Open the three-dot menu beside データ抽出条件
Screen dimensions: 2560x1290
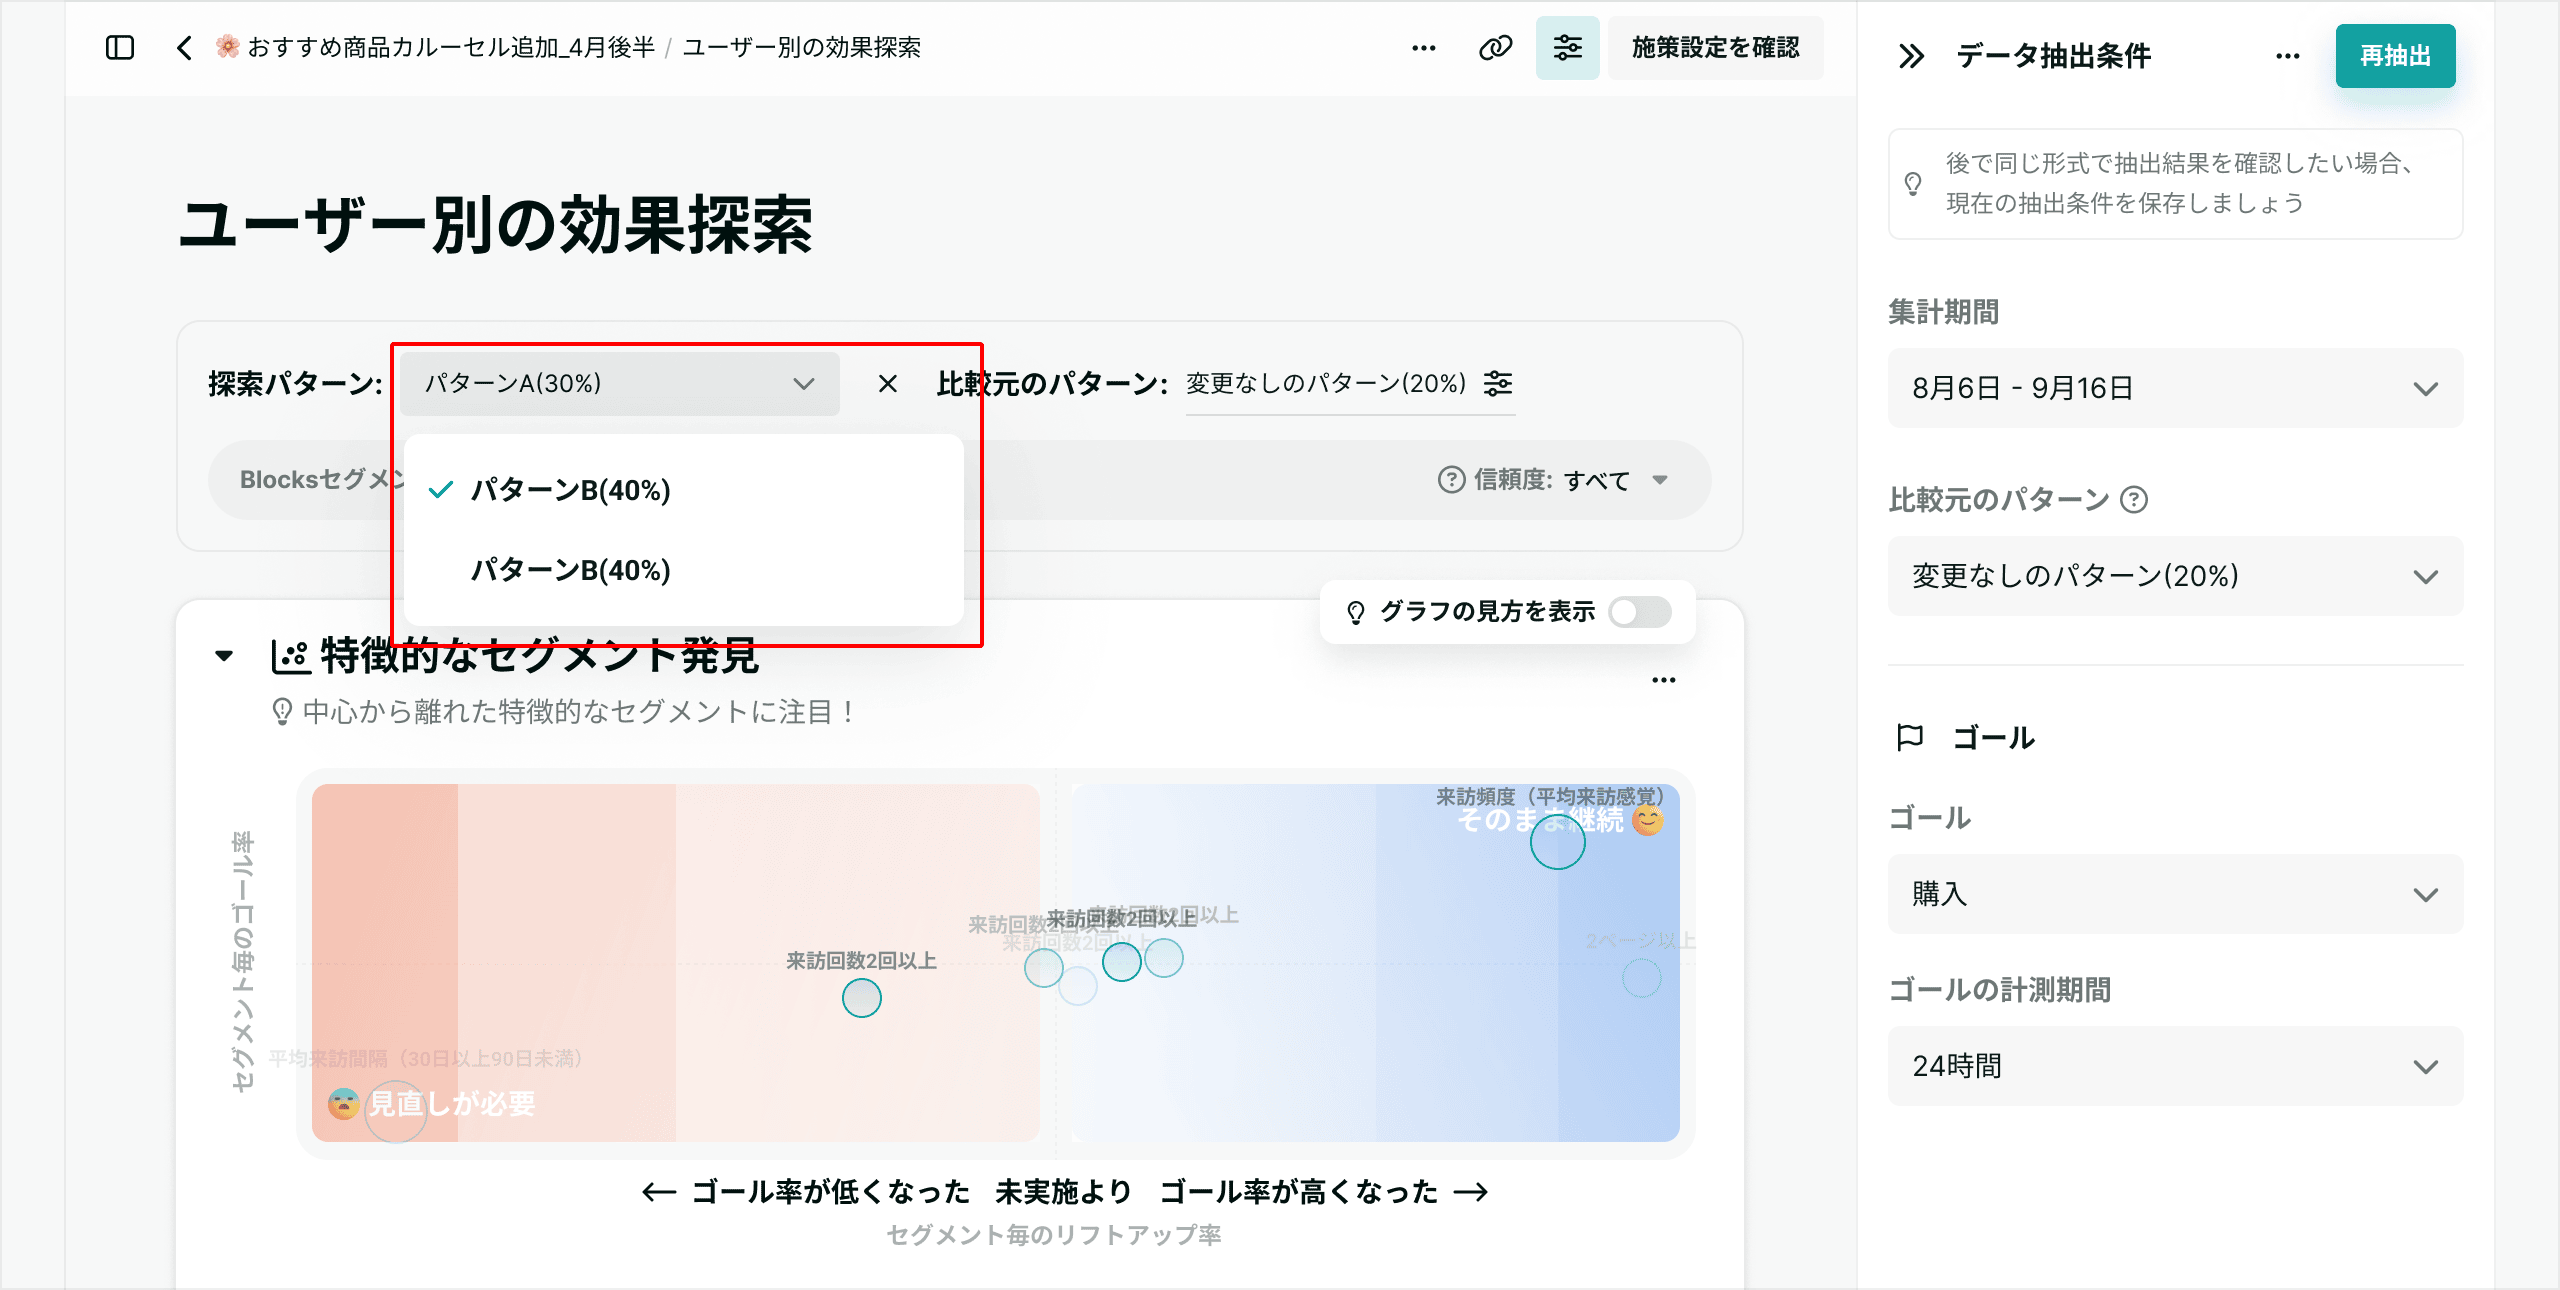point(2288,56)
